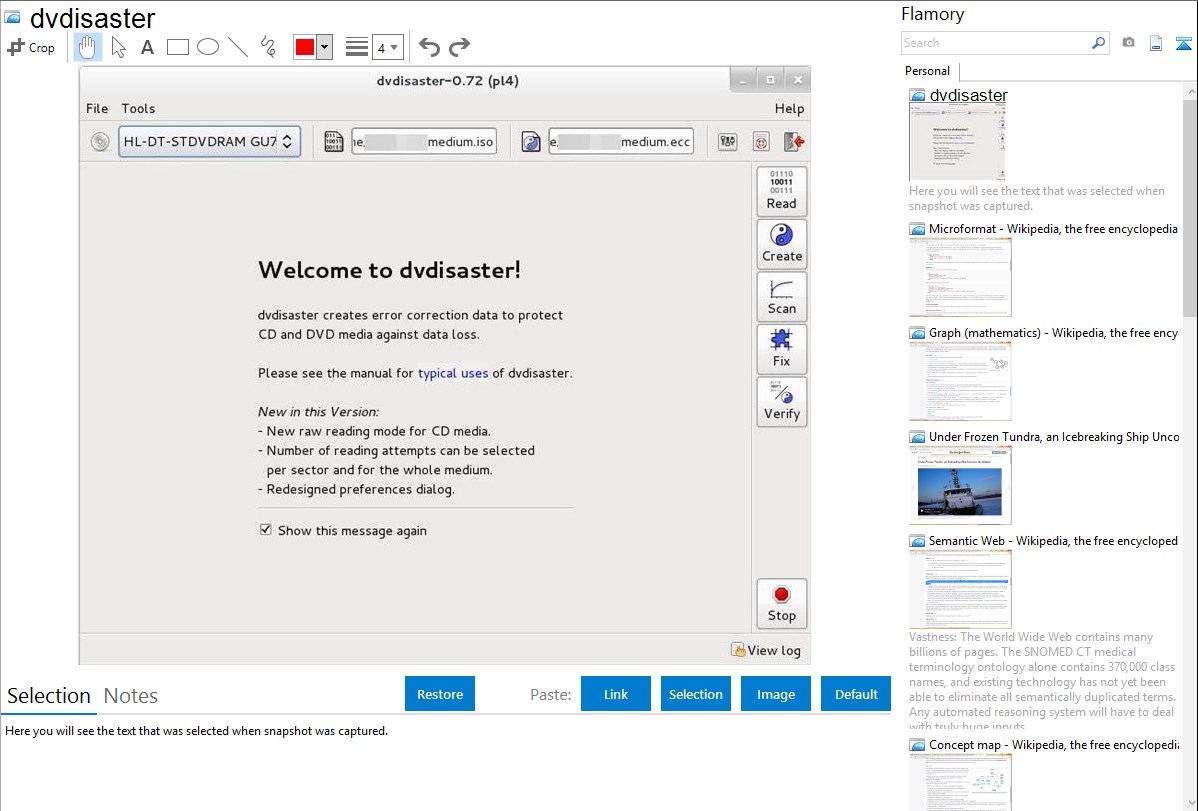The width and height of the screenshot is (1198, 811).
Task: Pick the rectangle drawing tool
Action: pos(177,47)
